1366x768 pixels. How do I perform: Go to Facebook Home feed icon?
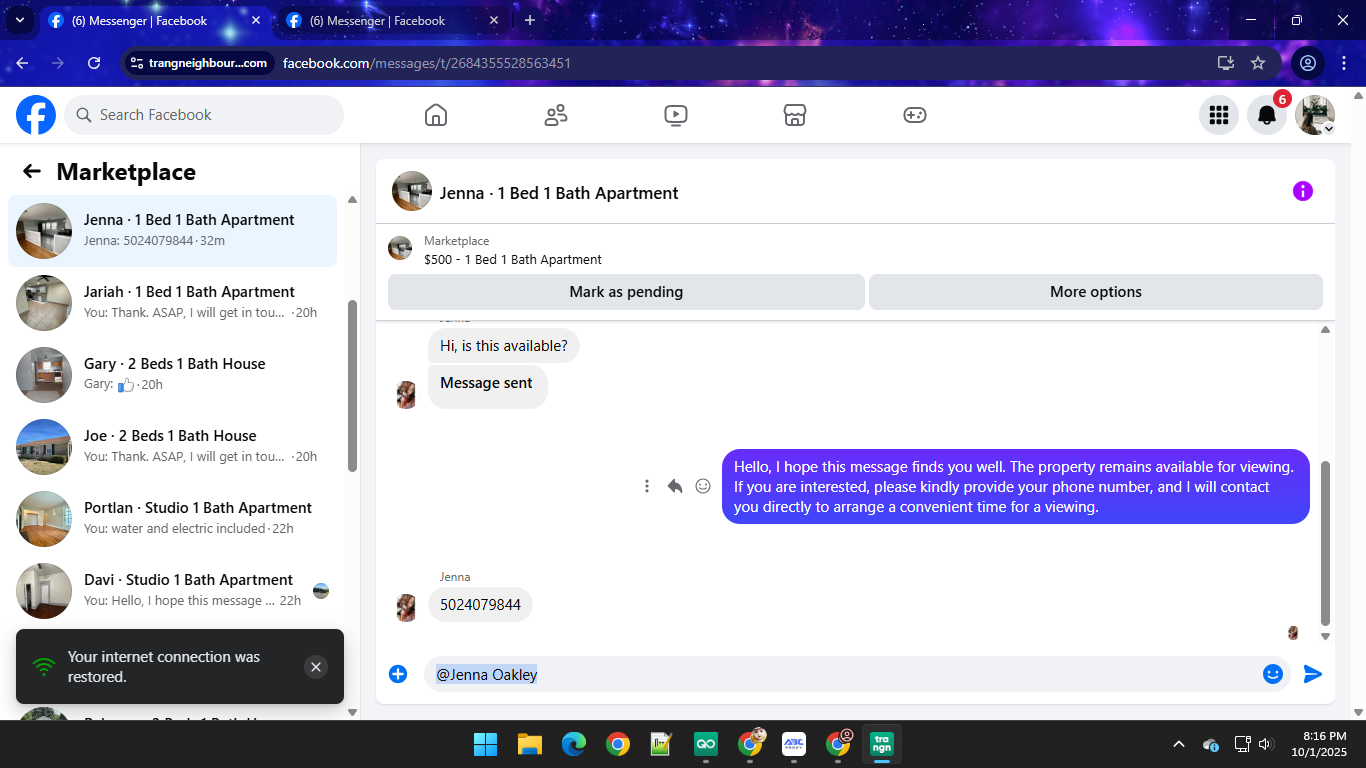(x=436, y=115)
